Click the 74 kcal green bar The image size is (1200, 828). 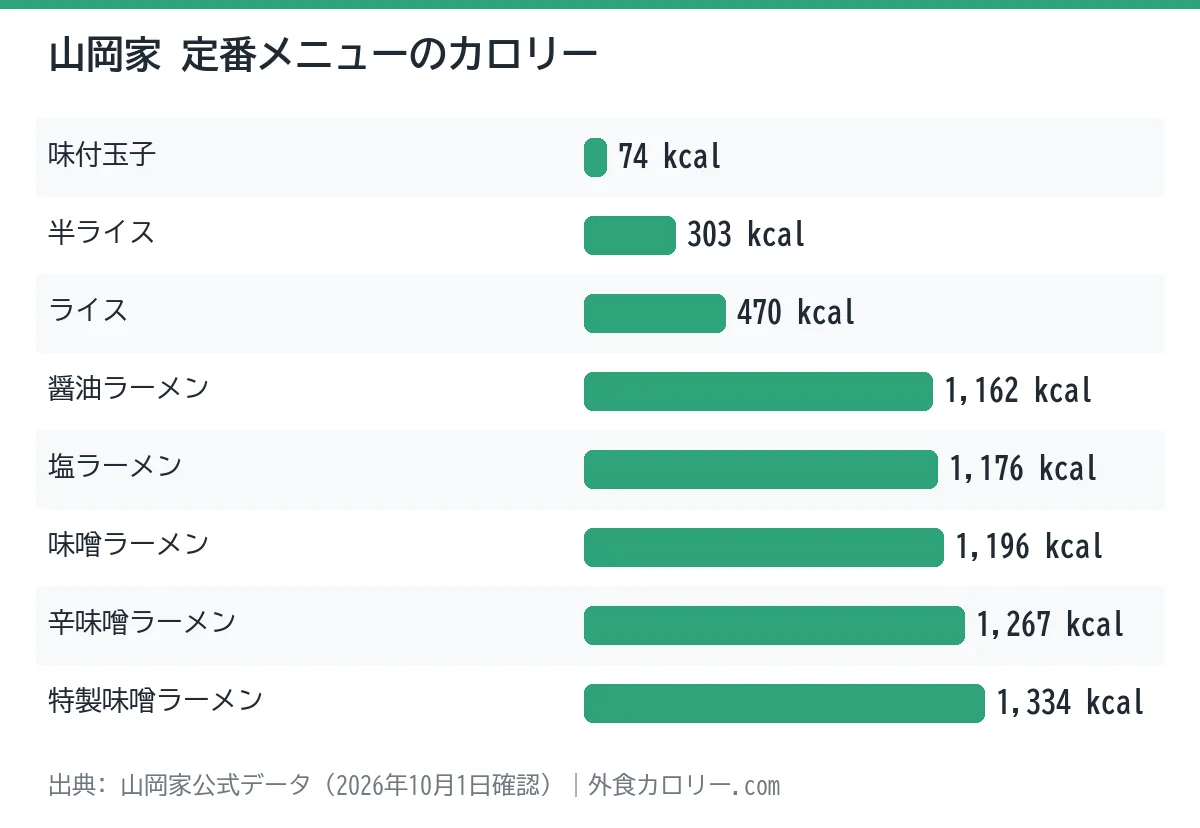[x=595, y=158]
